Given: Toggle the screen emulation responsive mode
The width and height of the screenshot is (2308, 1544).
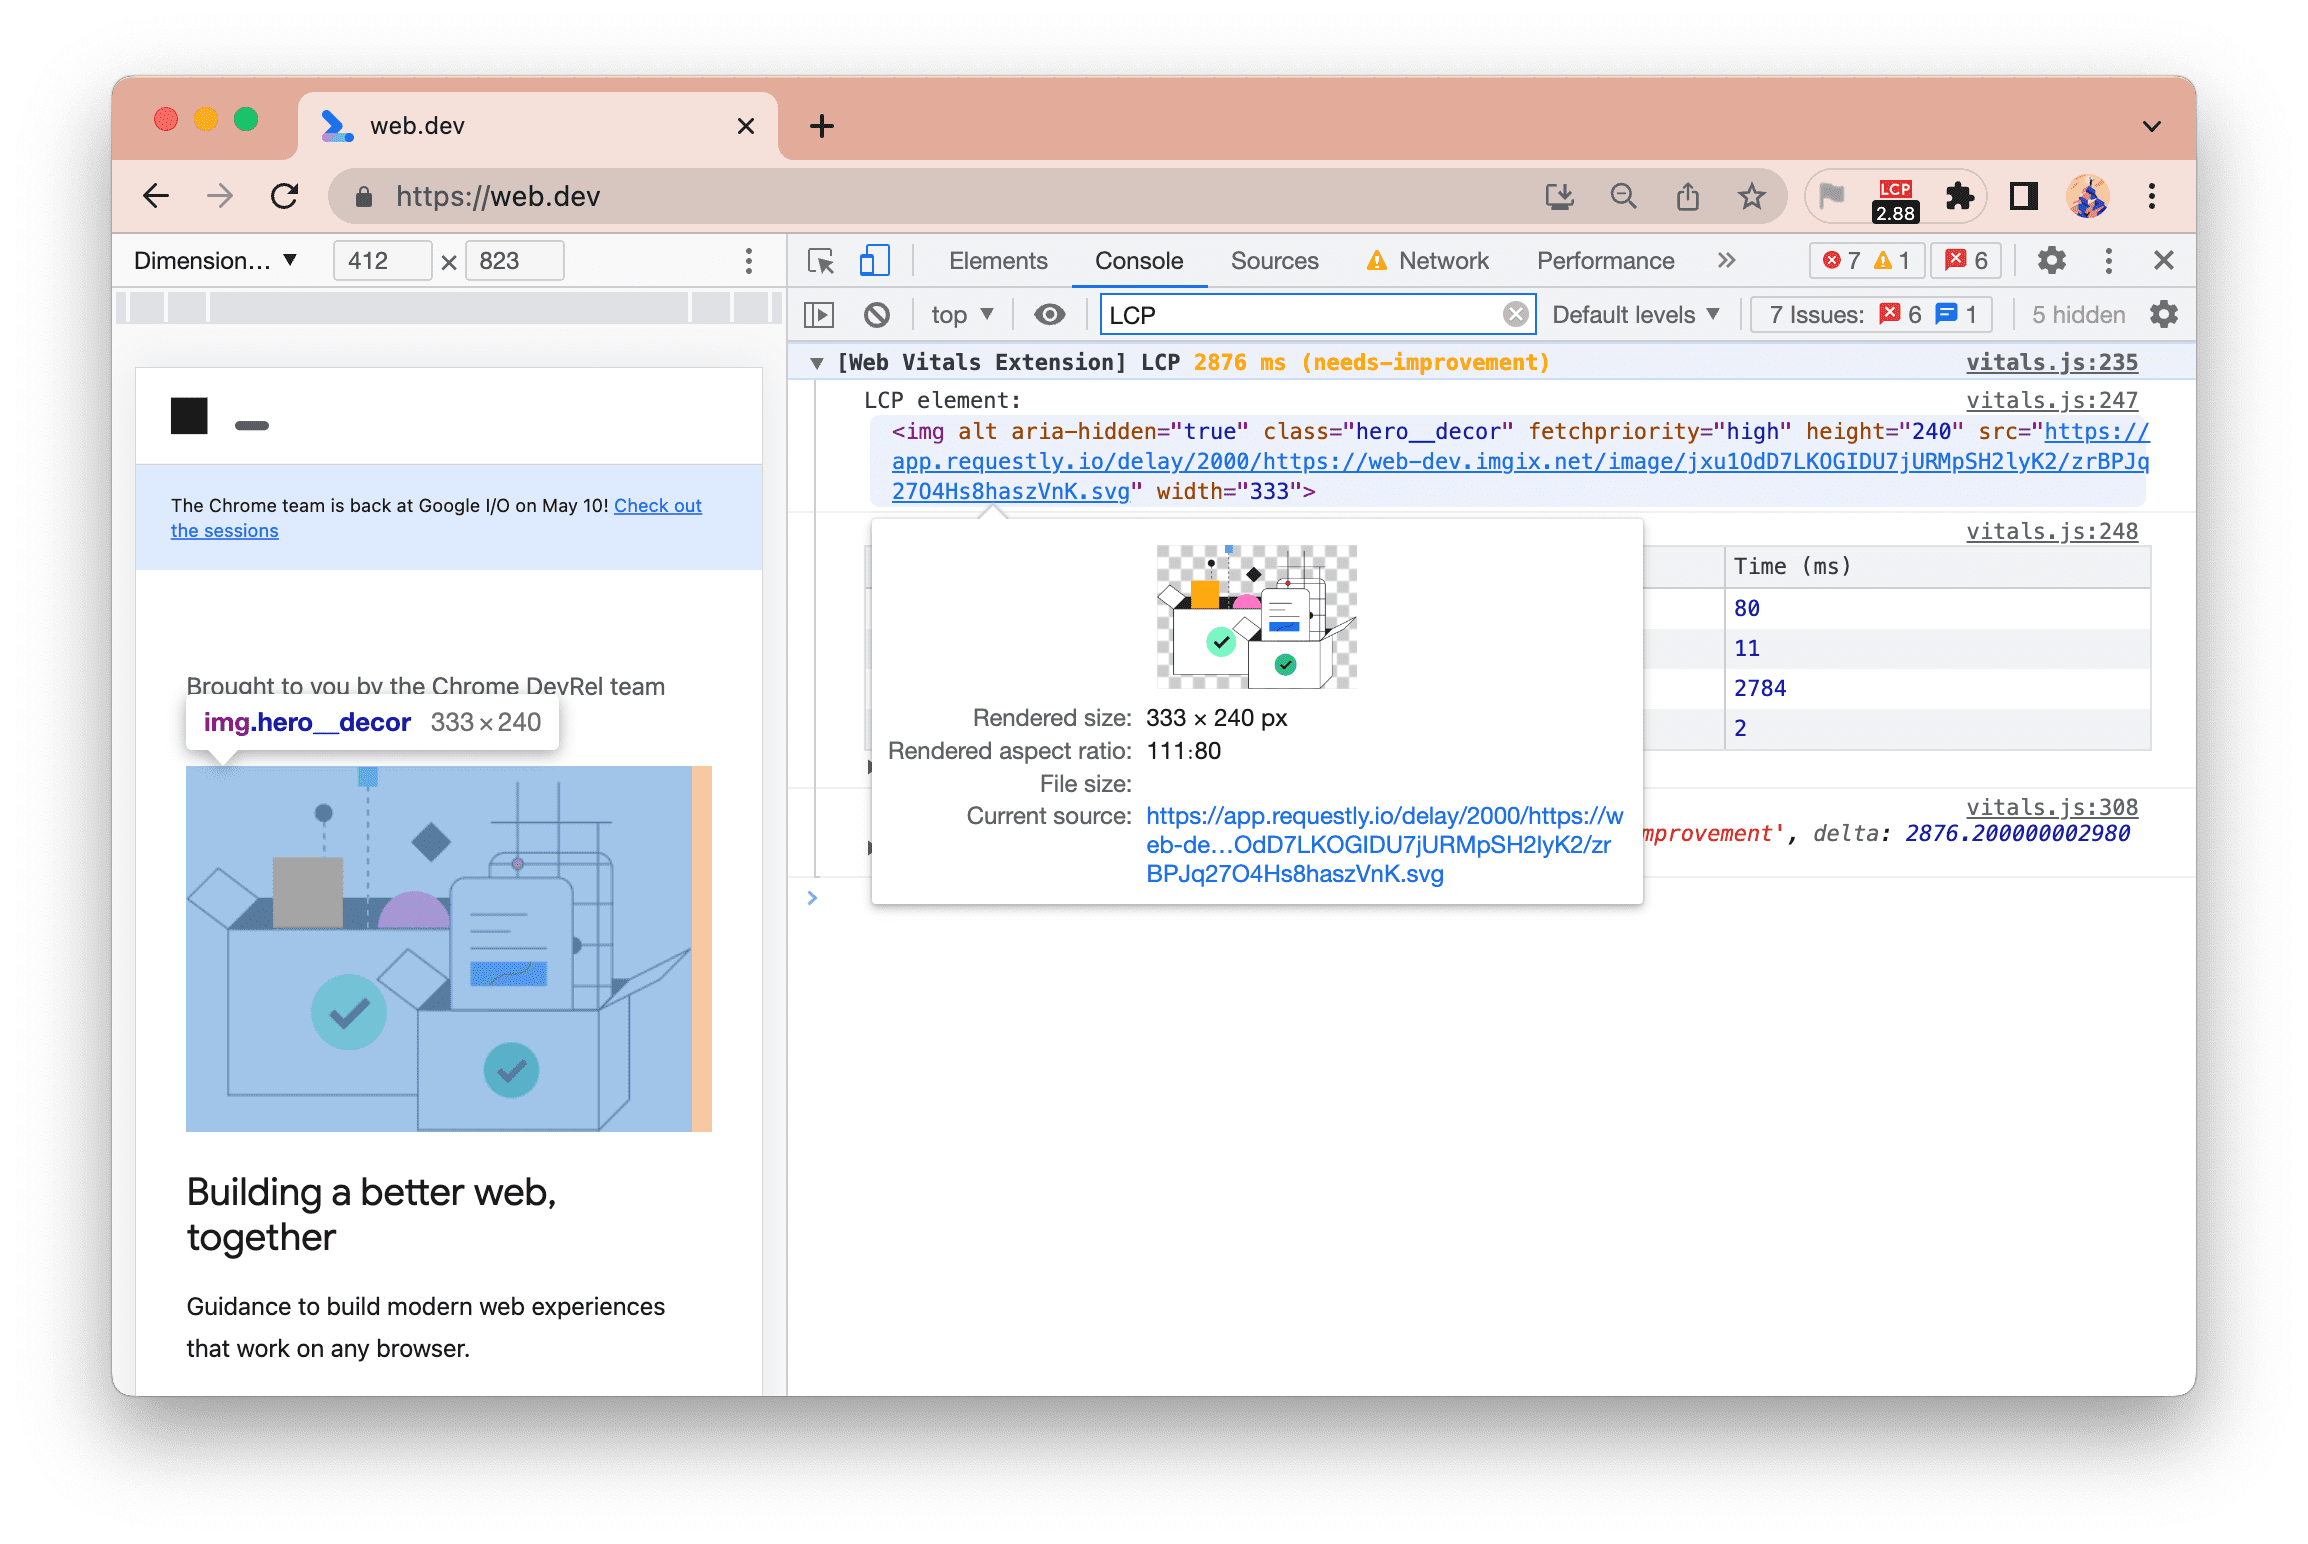Looking at the screenshot, I should coord(875,260).
